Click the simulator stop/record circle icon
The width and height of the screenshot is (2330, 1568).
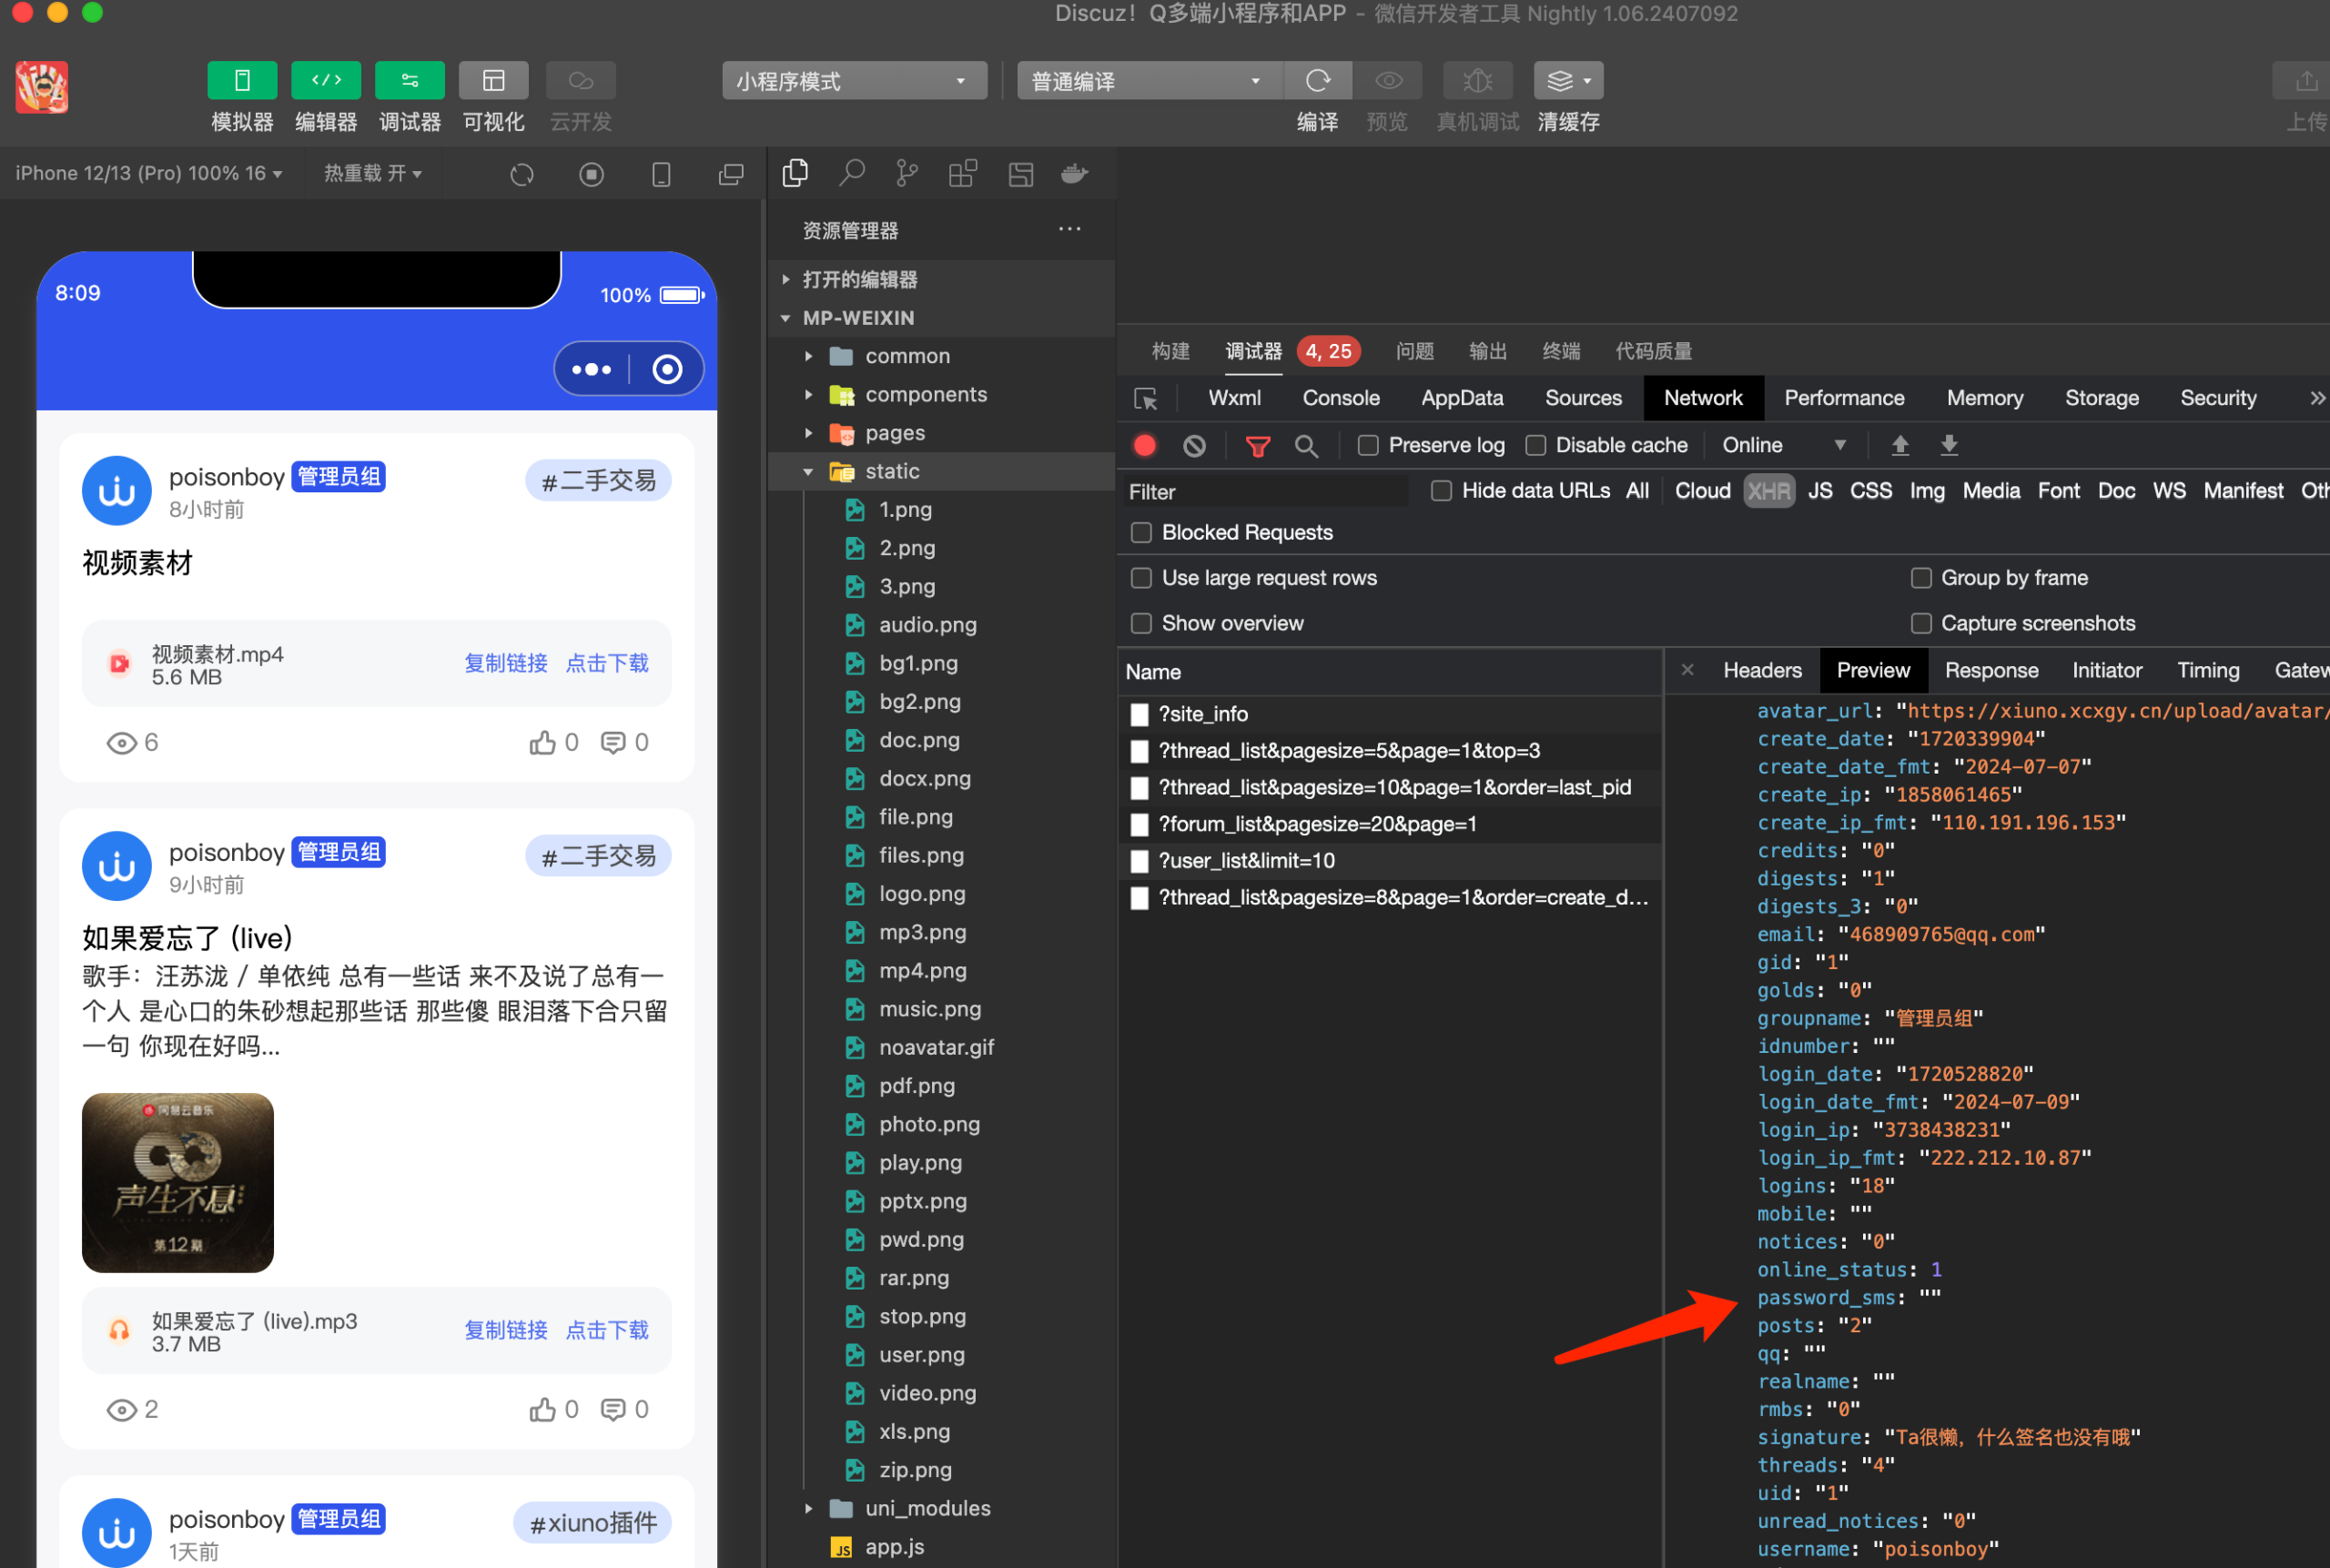tap(592, 175)
